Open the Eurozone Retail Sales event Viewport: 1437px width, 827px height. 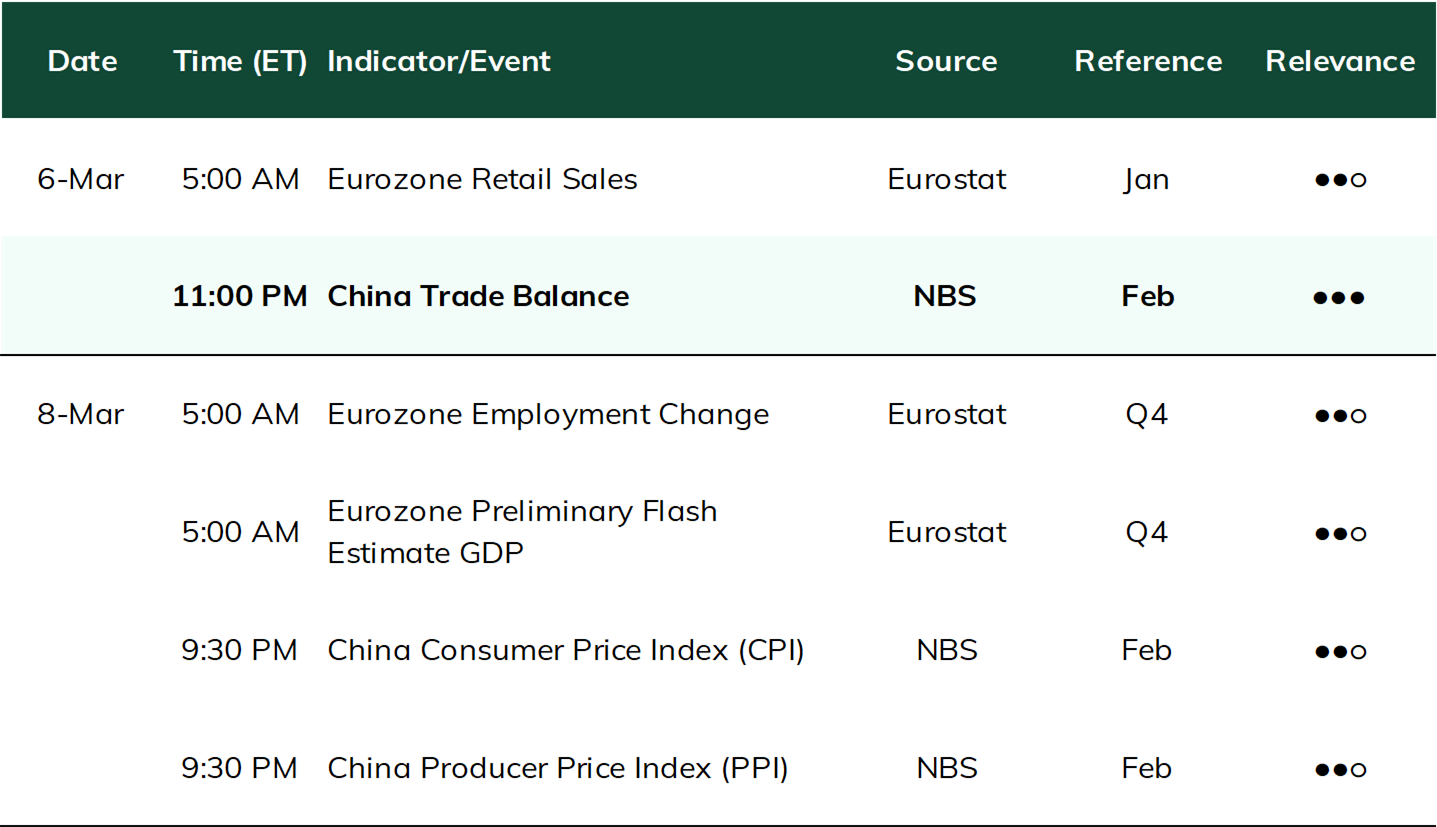482,179
